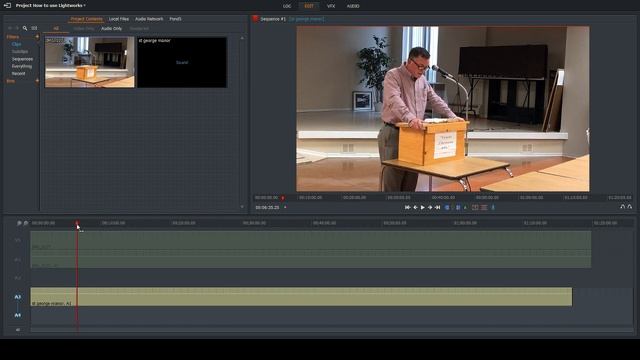This screenshot has height=360, width=640.
Task: Select the All content filter tab
Action: tap(56, 29)
